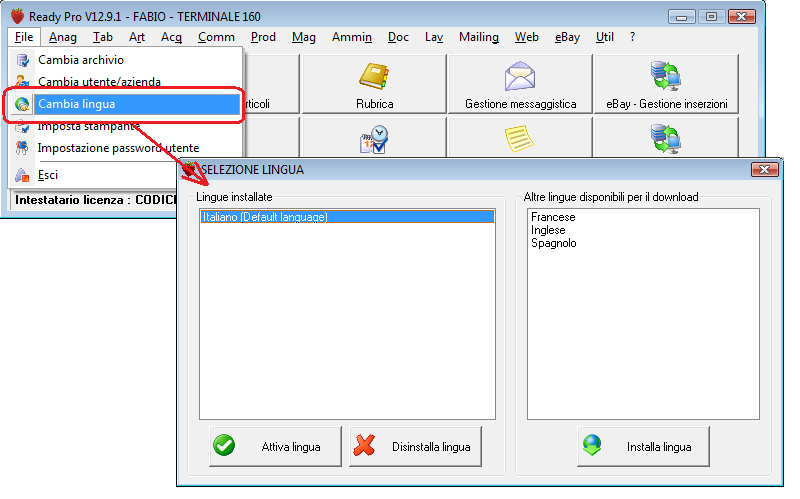800x499 pixels.
Task: Open the Comm menu
Action: tap(216, 37)
